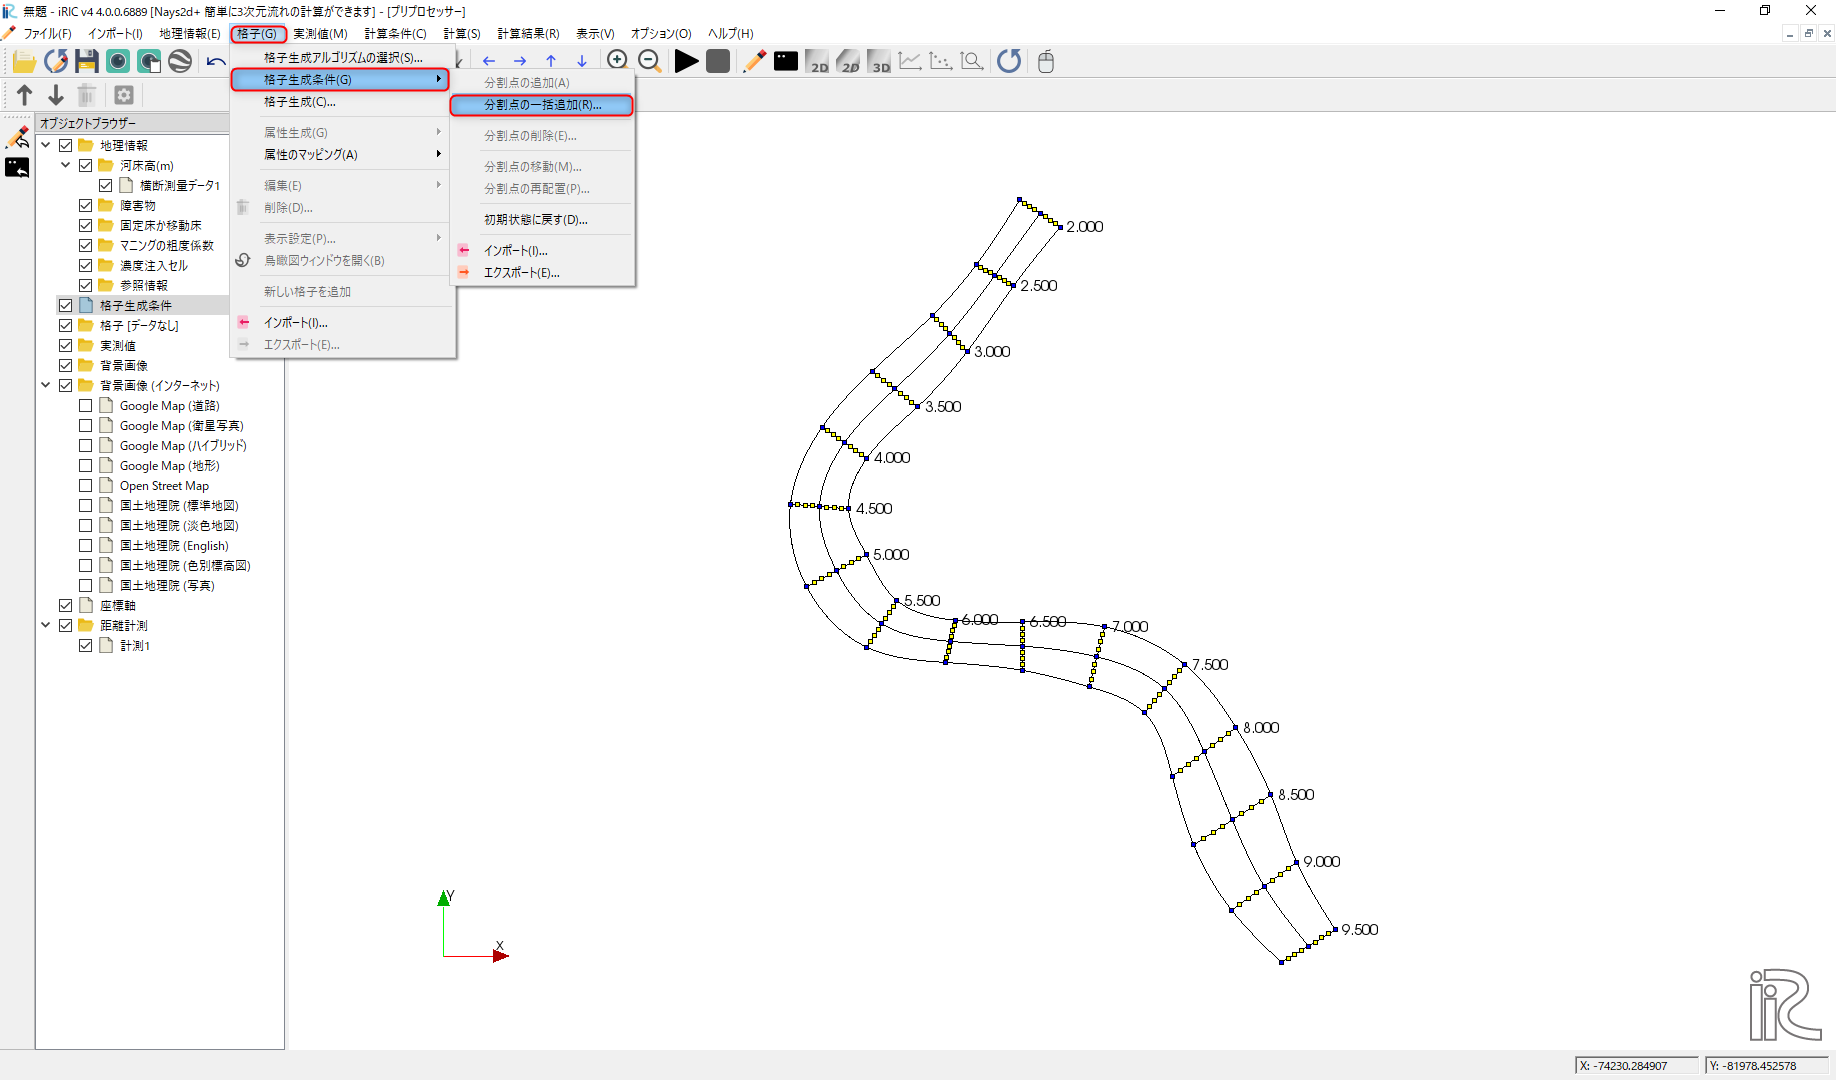
Task: Open the 計算結果(R) menu
Action: [x=529, y=34]
